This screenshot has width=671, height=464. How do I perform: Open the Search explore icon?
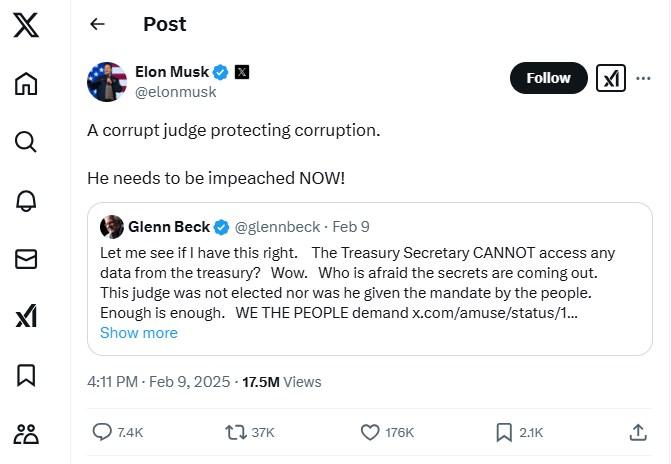[x=26, y=142]
